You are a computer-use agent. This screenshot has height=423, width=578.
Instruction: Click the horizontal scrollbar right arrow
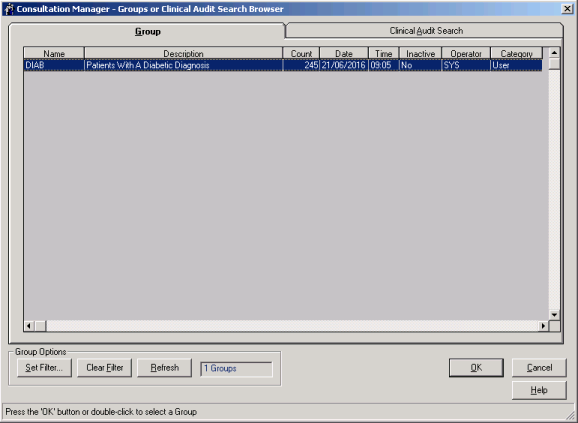543,326
